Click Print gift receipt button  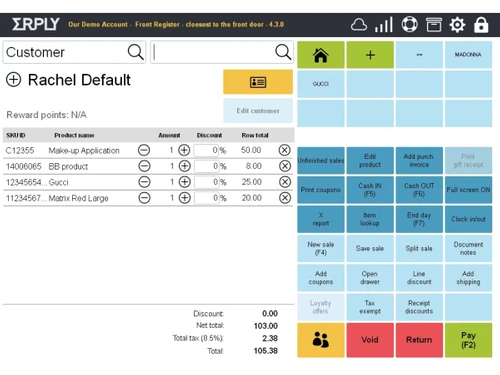(468, 161)
